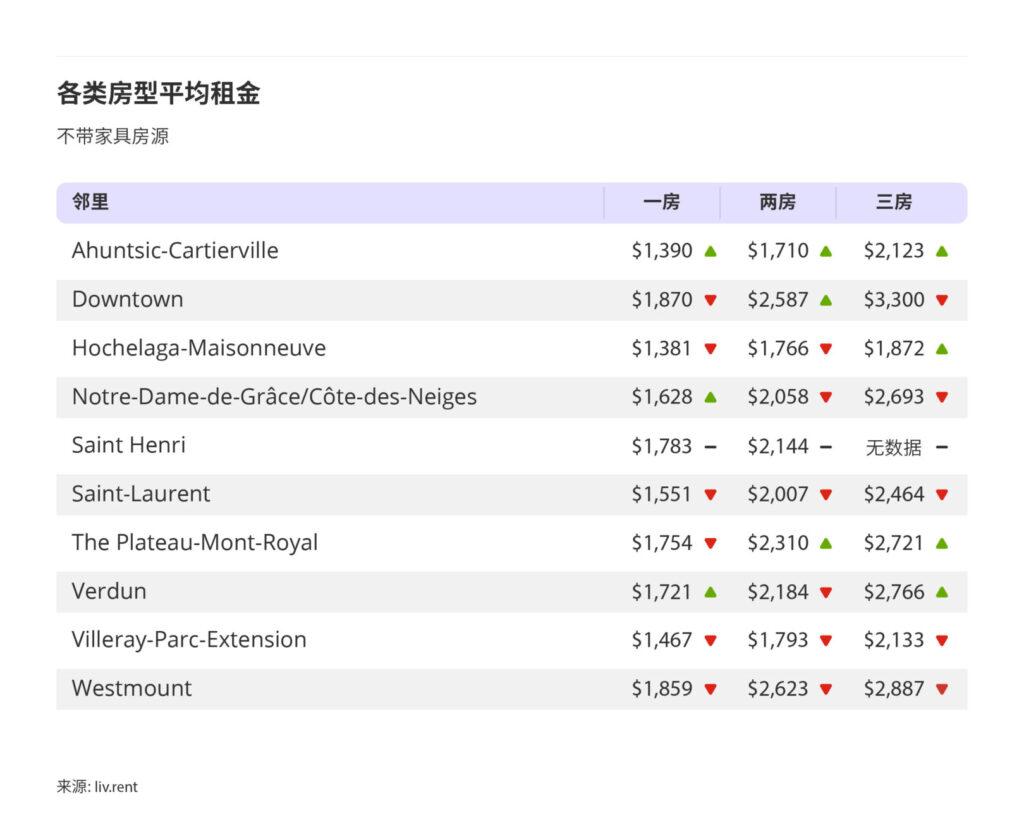Click red down arrow beside $3,300
1024x819 pixels.
pos(942,300)
